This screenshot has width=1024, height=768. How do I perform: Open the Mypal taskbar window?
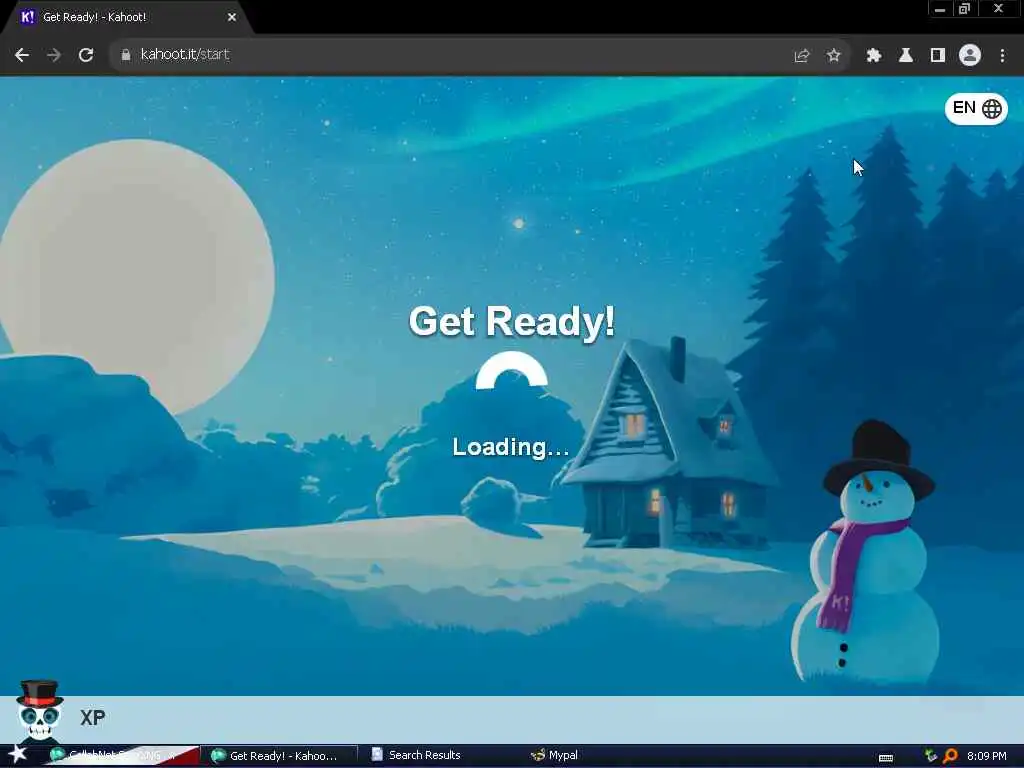(x=554, y=756)
